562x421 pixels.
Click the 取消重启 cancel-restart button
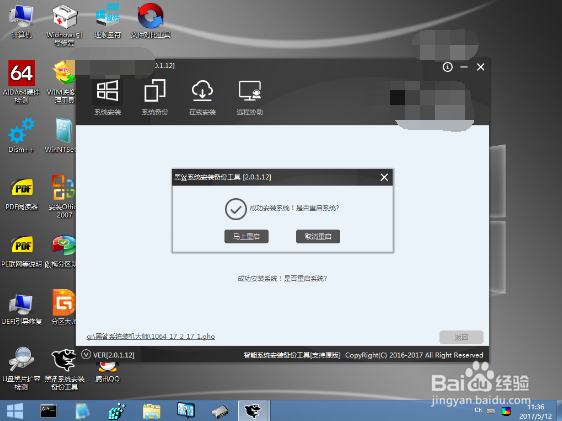click(318, 236)
